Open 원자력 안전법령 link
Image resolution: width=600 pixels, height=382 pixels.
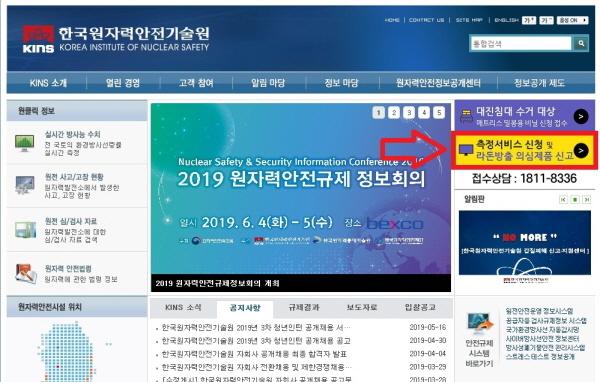[68, 269]
